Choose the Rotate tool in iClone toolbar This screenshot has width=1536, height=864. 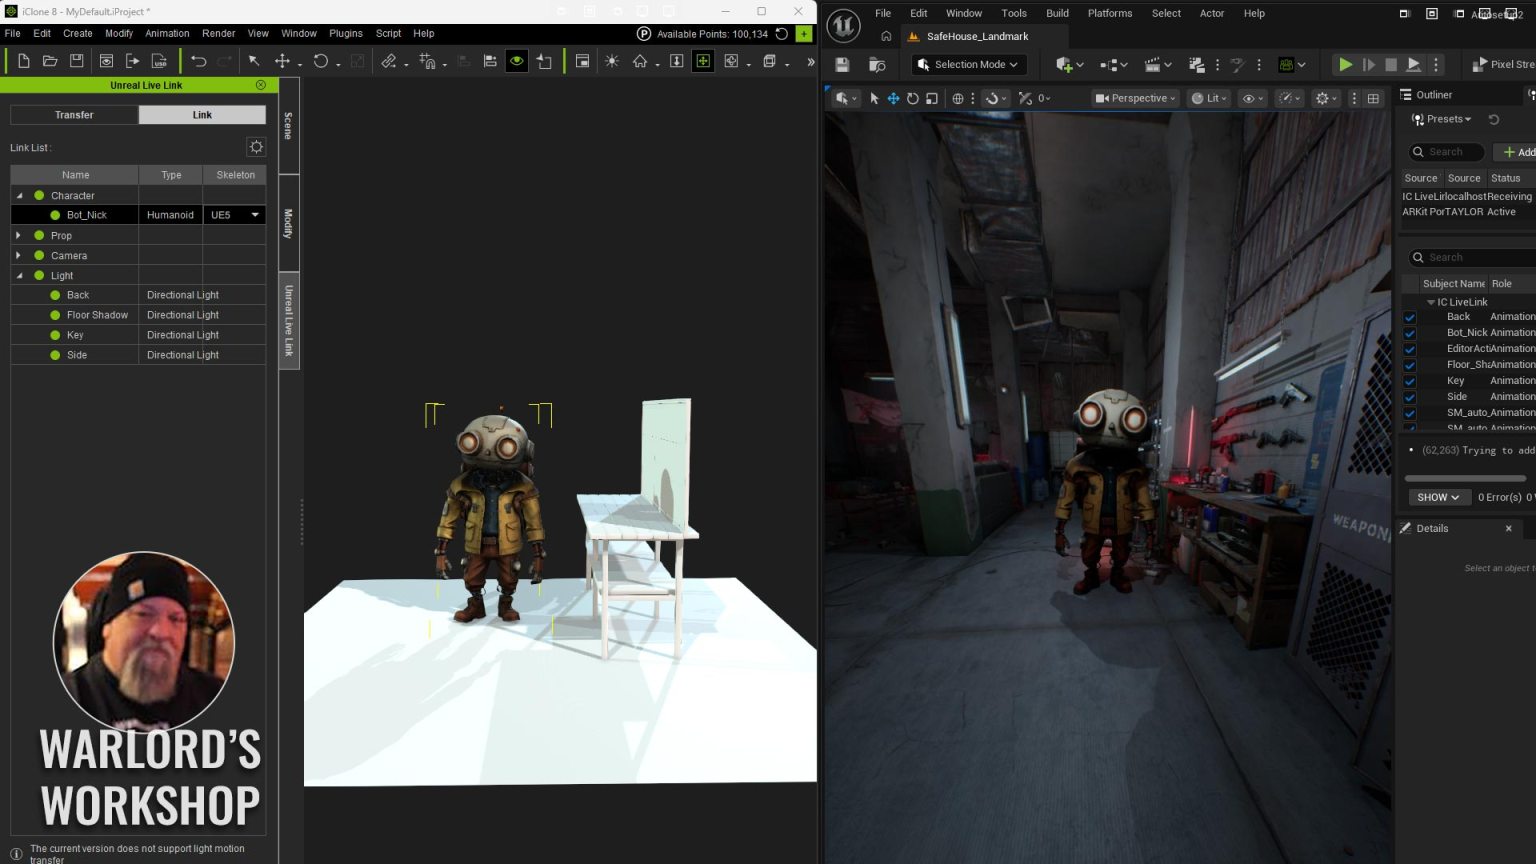pyautogui.click(x=320, y=61)
